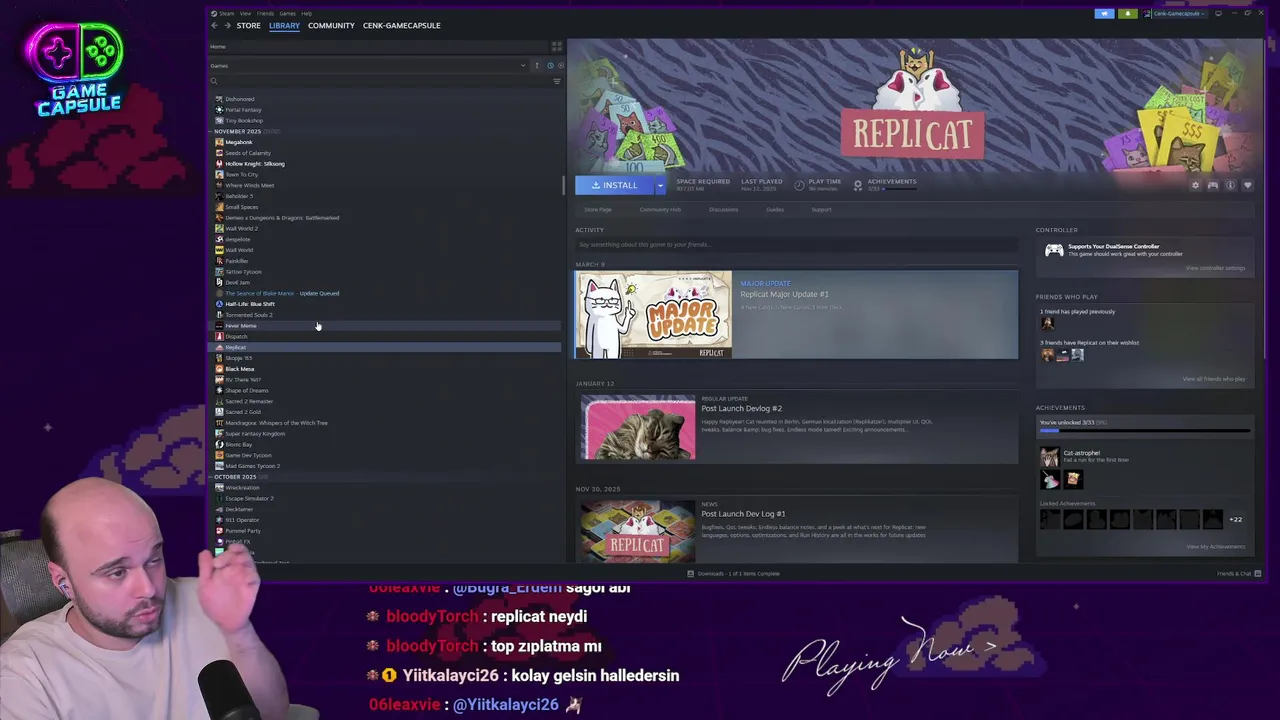This screenshot has width=1280, height=720.
Task: Click the detail page scrollbar on right
Action: pos(1265,200)
